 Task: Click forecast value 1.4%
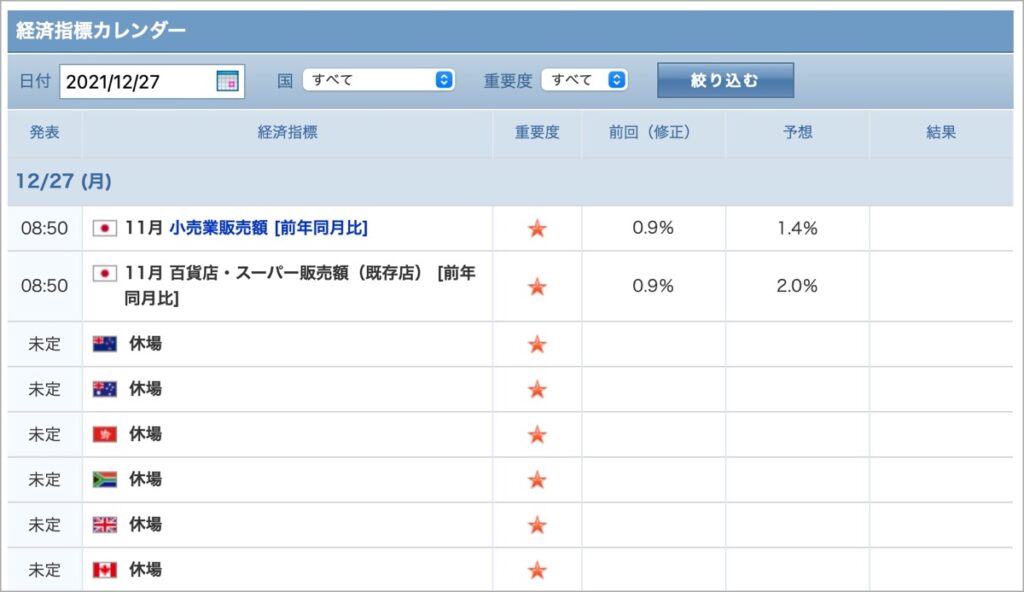click(797, 228)
